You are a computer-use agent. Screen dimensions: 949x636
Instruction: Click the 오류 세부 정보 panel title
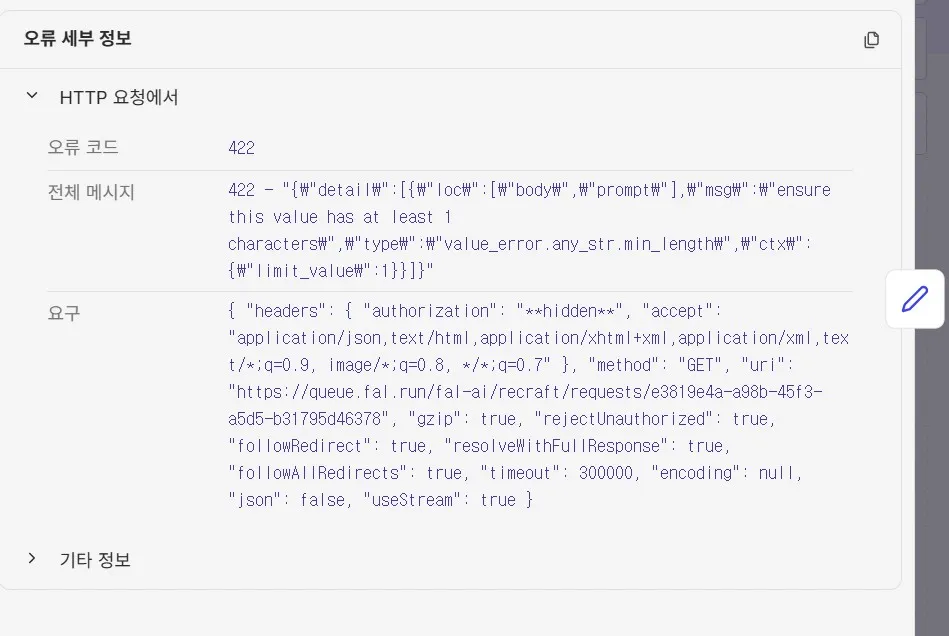click(78, 39)
